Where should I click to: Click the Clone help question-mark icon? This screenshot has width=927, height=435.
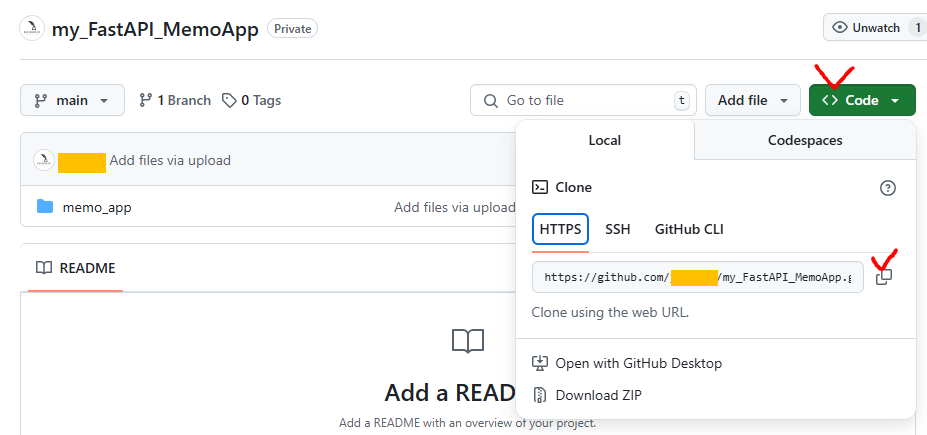pyautogui.click(x=888, y=188)
